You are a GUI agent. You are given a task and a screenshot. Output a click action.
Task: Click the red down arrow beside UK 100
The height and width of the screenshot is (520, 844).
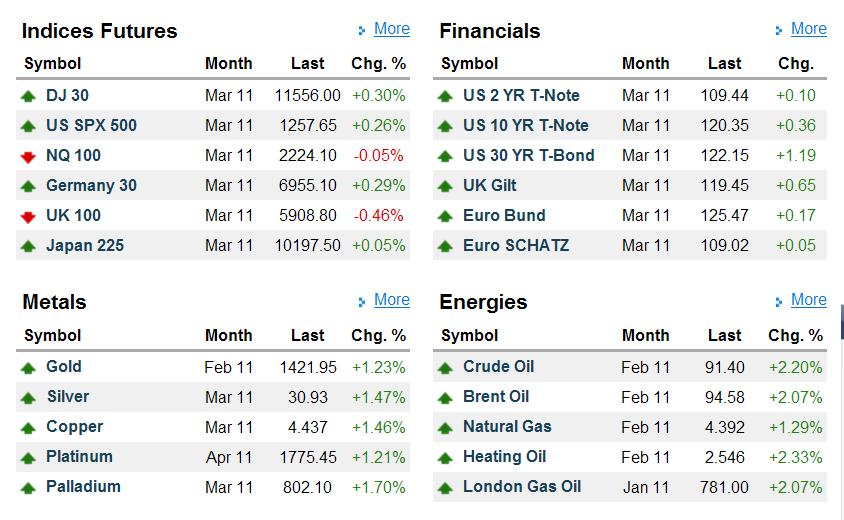(28, 216)
